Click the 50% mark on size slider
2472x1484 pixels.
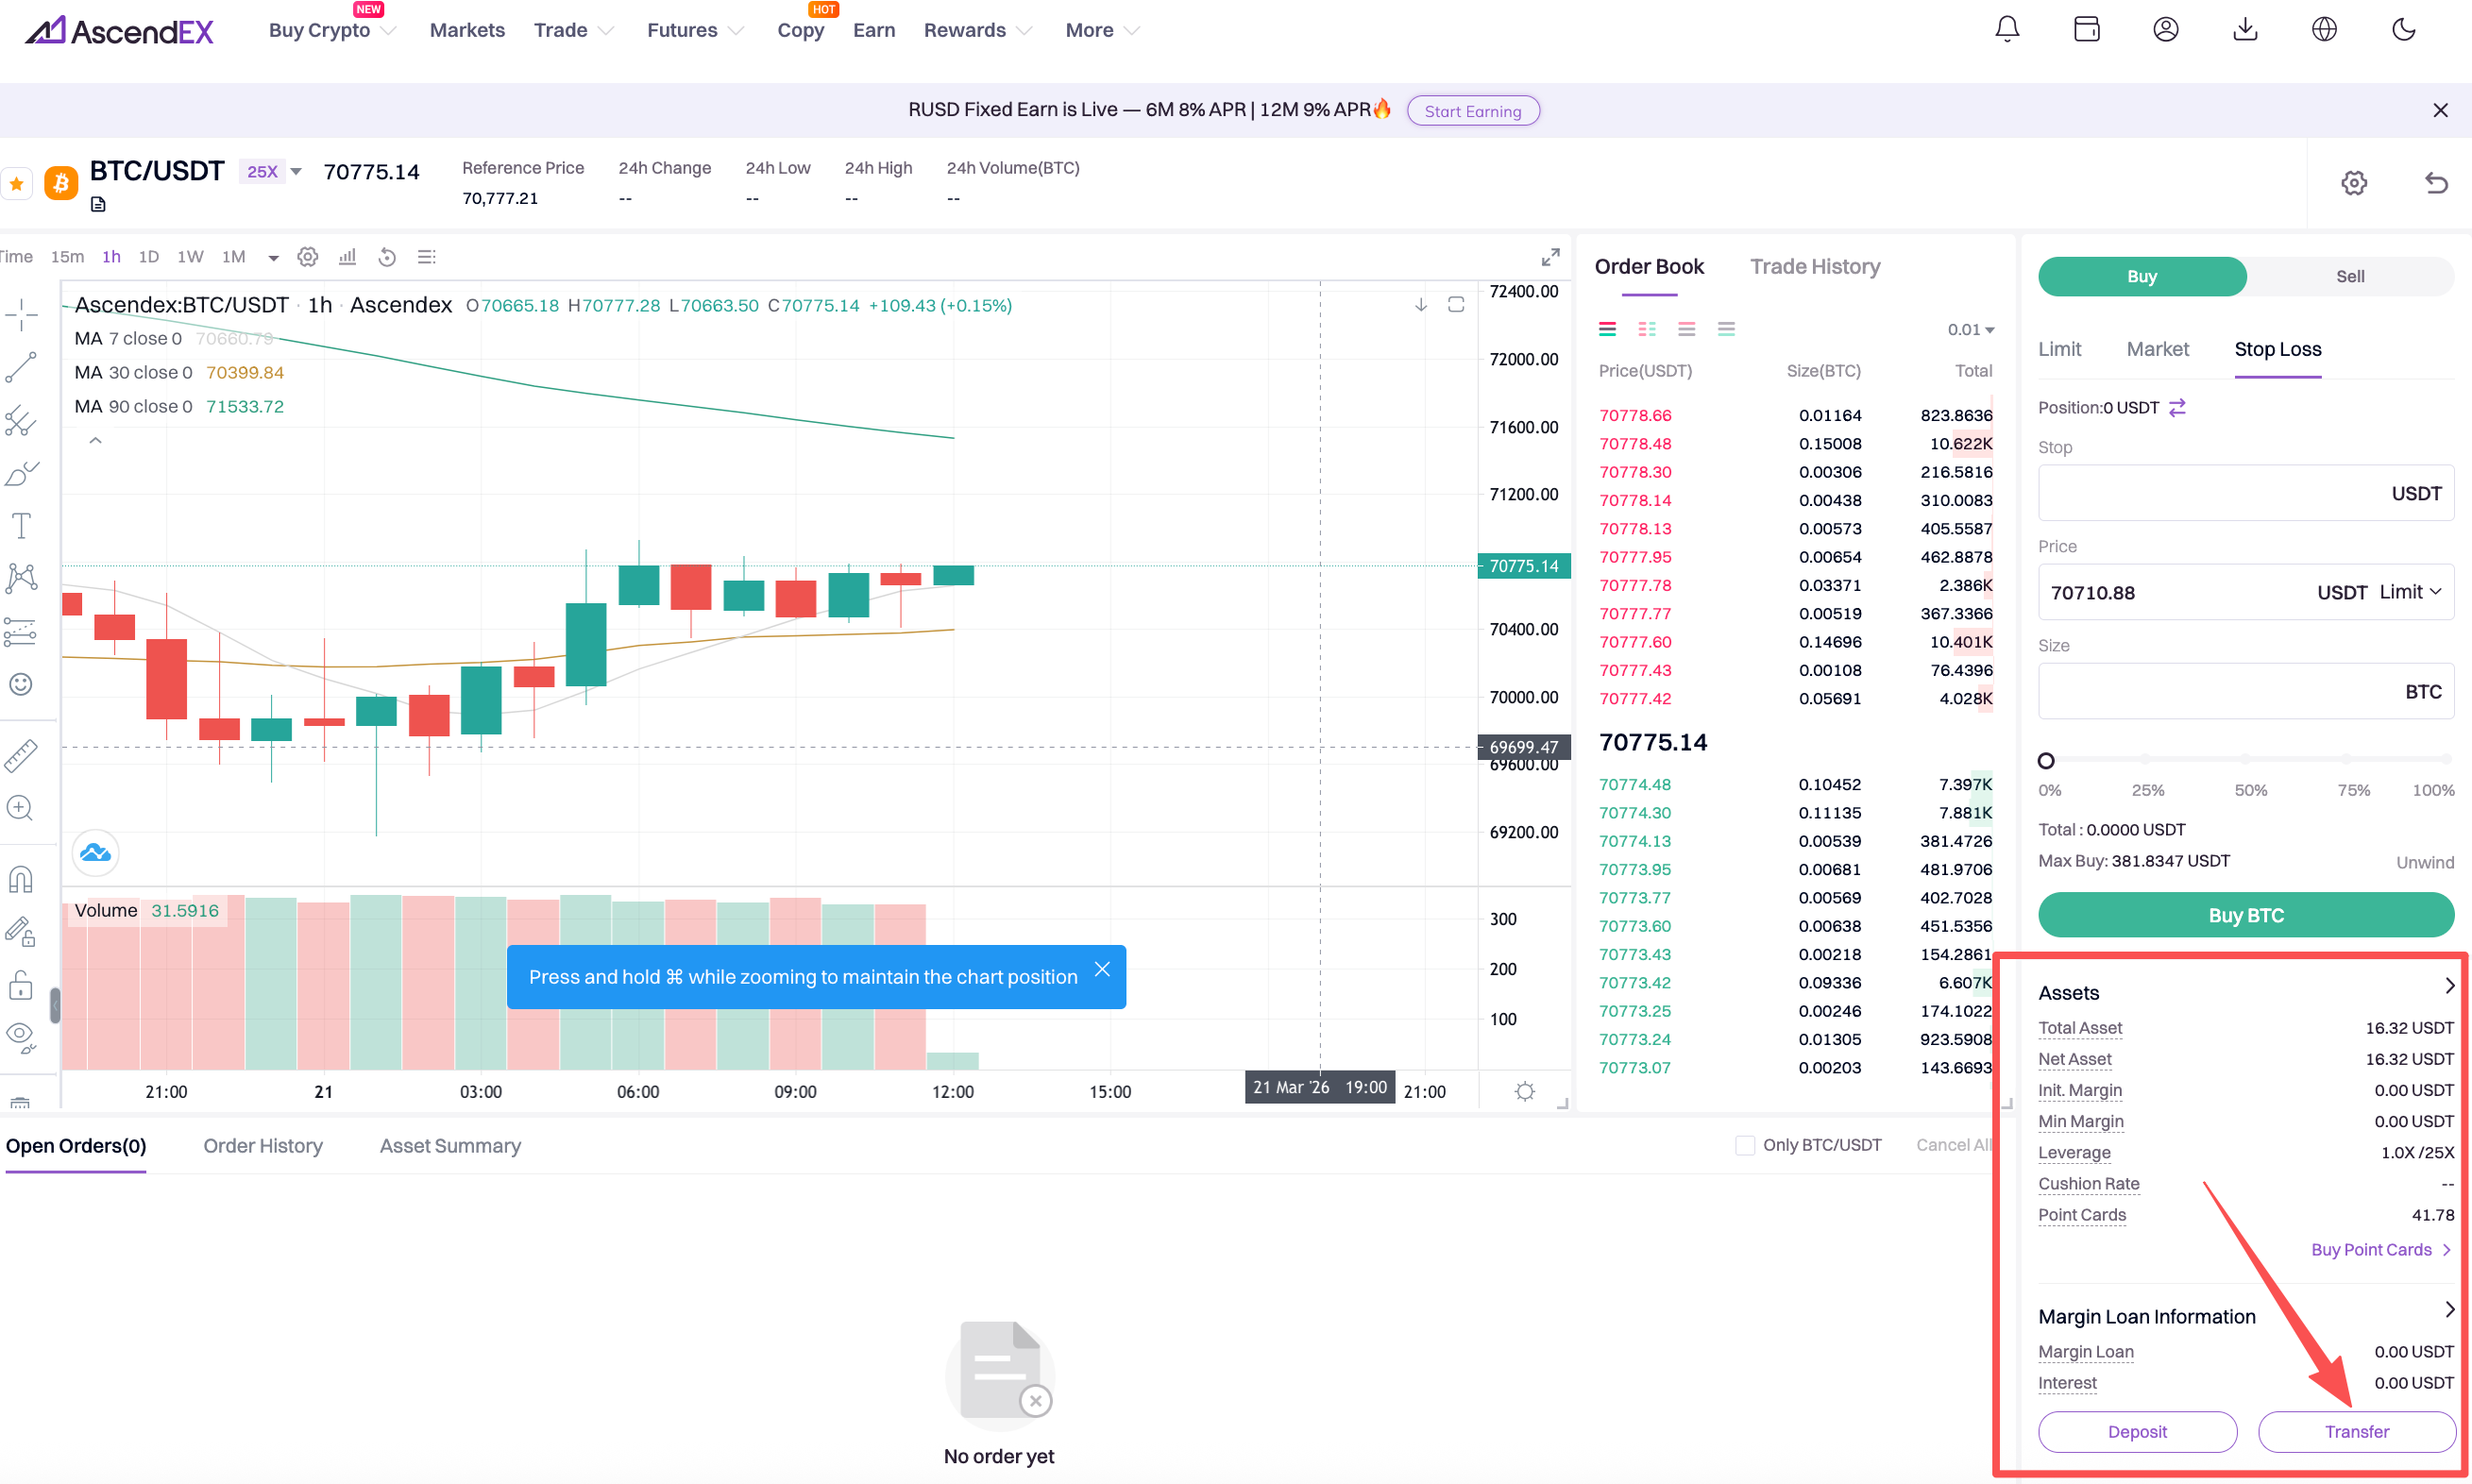click(x=2246, y=760)
